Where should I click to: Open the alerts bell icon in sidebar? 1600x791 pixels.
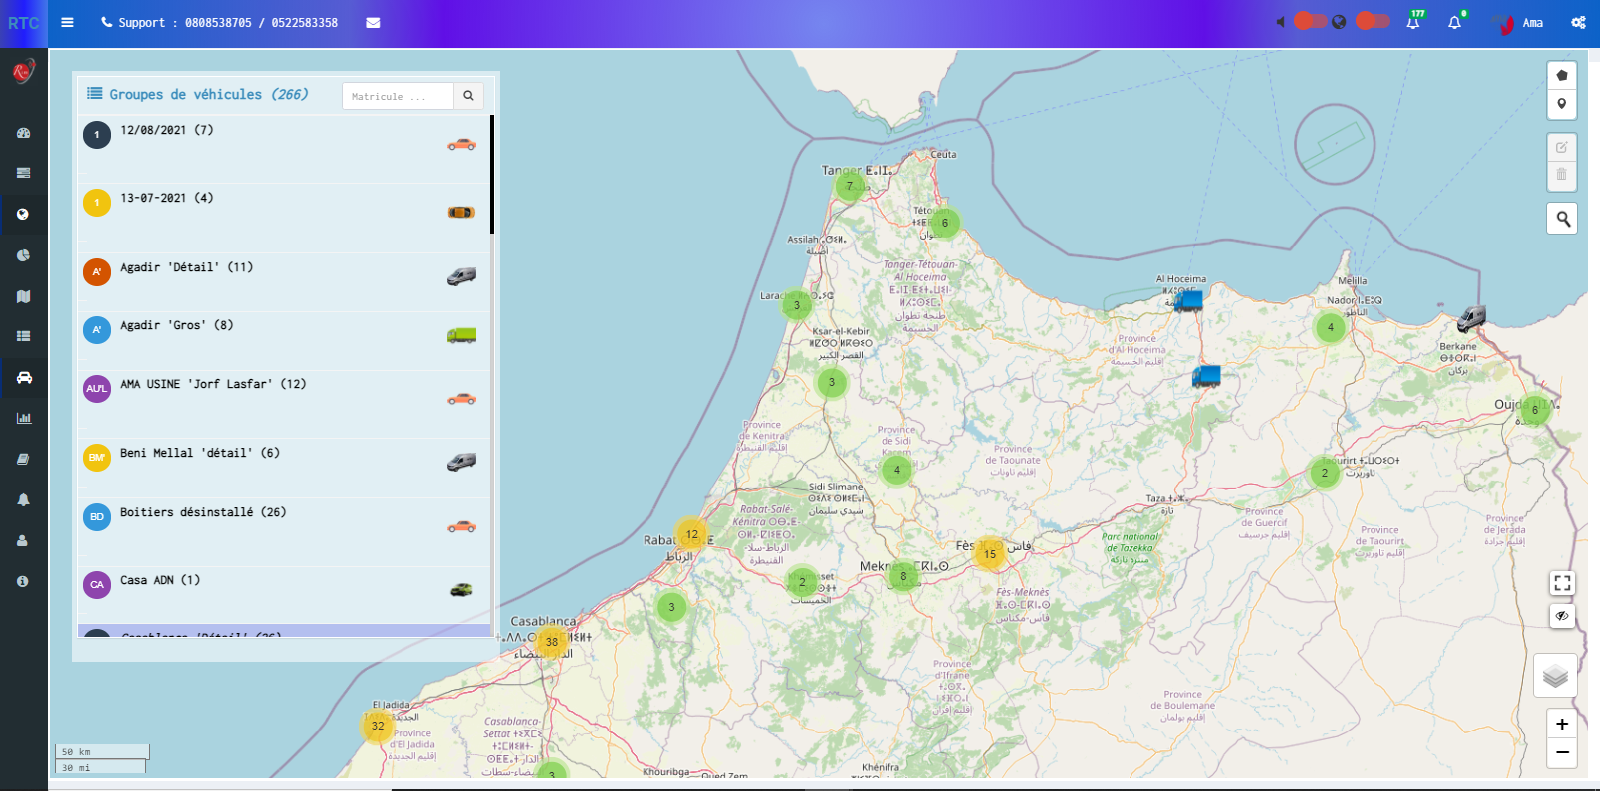[23, 499]
